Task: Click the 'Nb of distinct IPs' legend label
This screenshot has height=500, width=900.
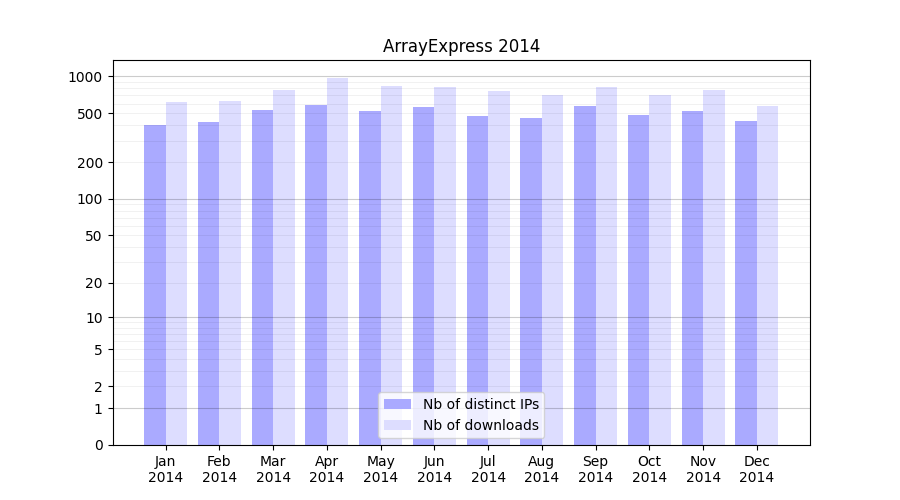Action: 480,404
